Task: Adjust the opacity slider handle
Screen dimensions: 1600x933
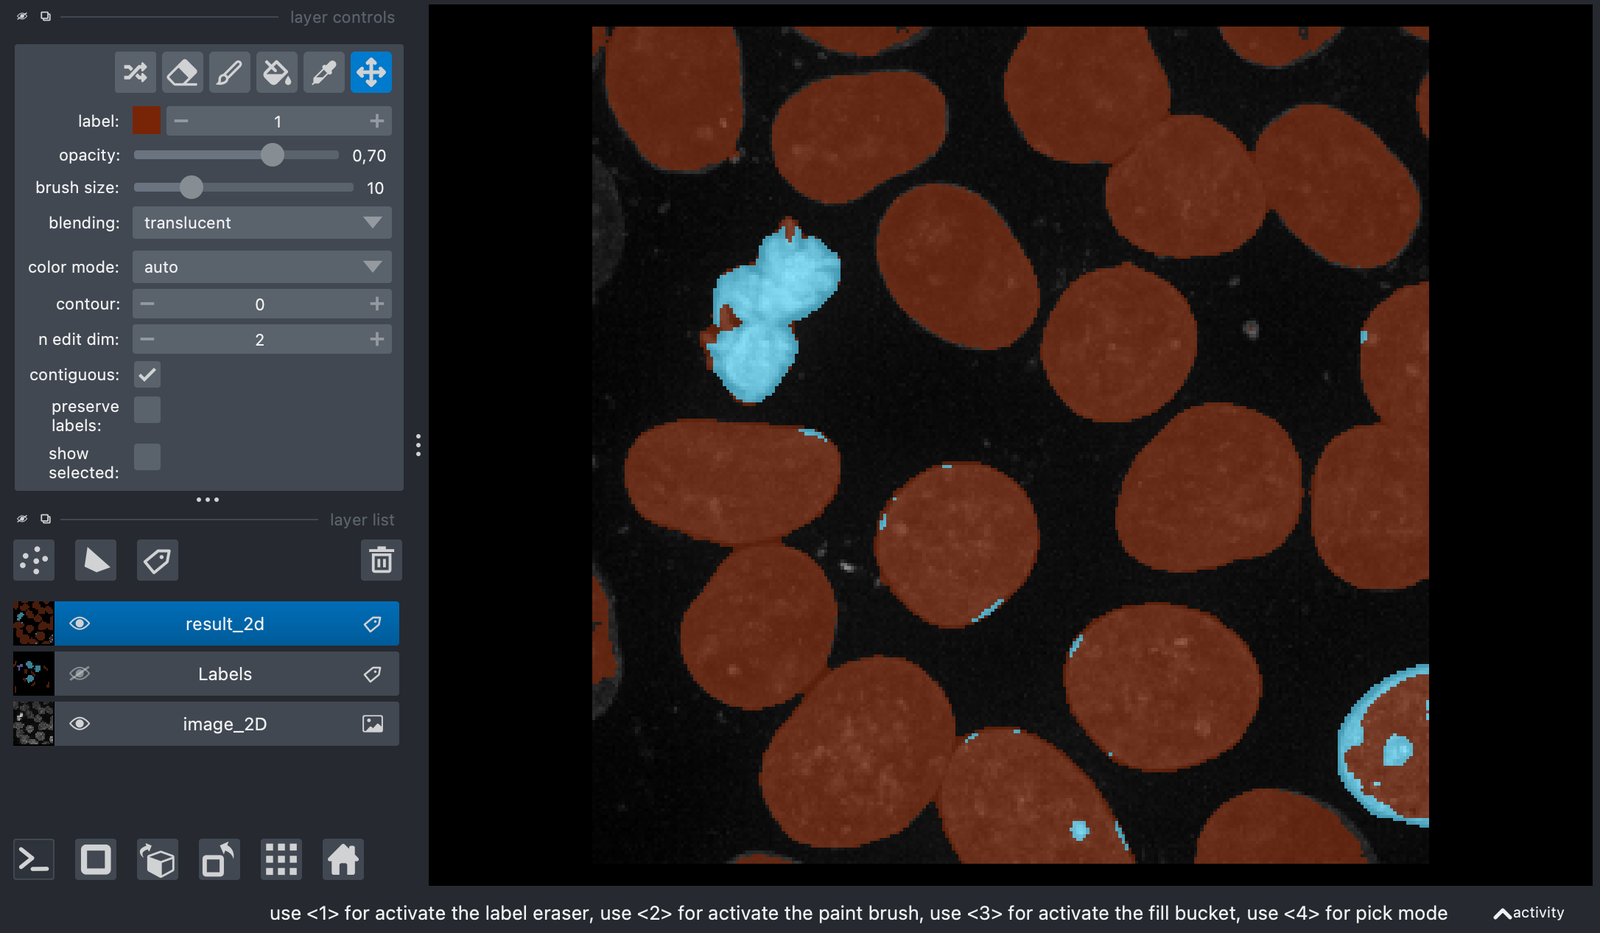Action: [272, 155]
